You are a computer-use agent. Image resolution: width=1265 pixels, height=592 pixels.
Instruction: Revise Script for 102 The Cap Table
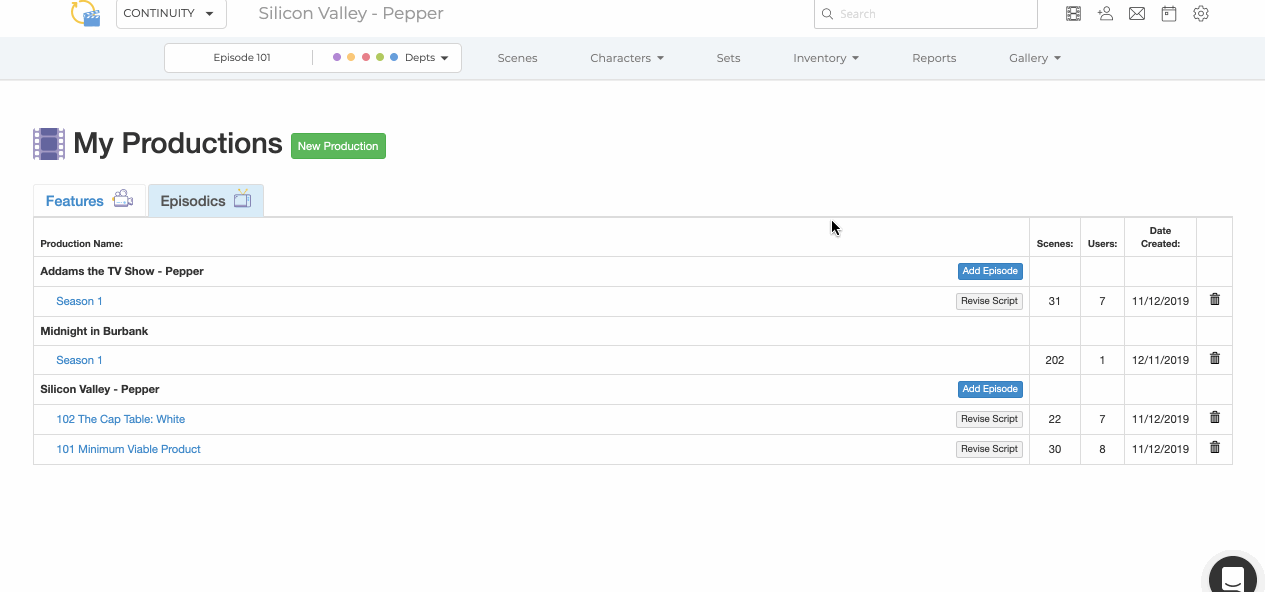click(989, 419)
